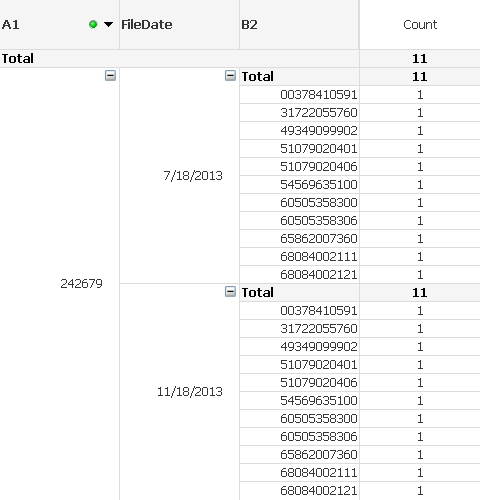This screenshot has width=480, height=500.
Task: Select 68084002121 in the 7/18/2013 group
Action: tap(319, 275)
